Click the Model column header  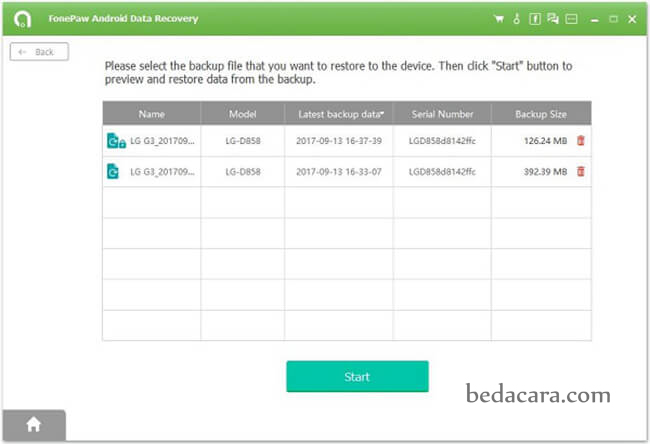pyautogui.click(x=242, y=114)
